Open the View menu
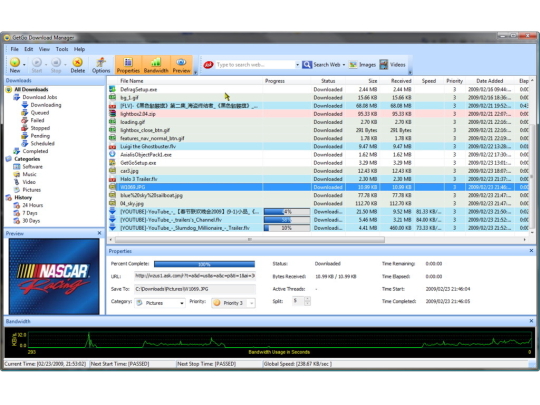Screen dimensions: 540x405 pyautogui.click(x=44, y=49)
